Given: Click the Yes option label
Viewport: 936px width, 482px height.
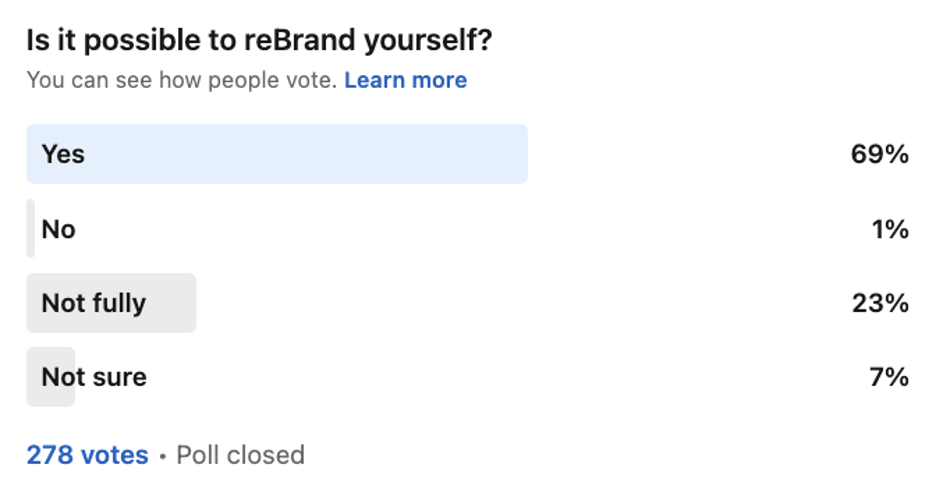Looking at the screenshot, I should coord(63,154).
